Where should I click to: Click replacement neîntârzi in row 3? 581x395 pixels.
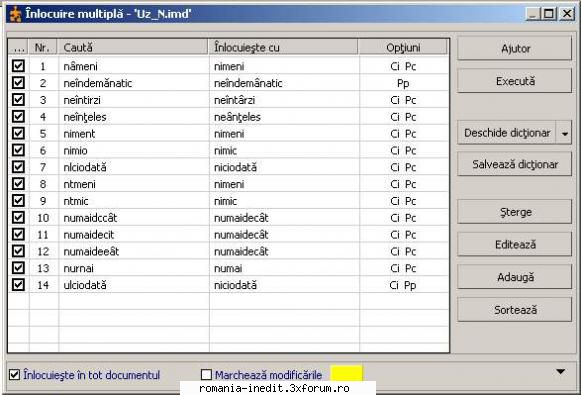(x=235, y=100)
